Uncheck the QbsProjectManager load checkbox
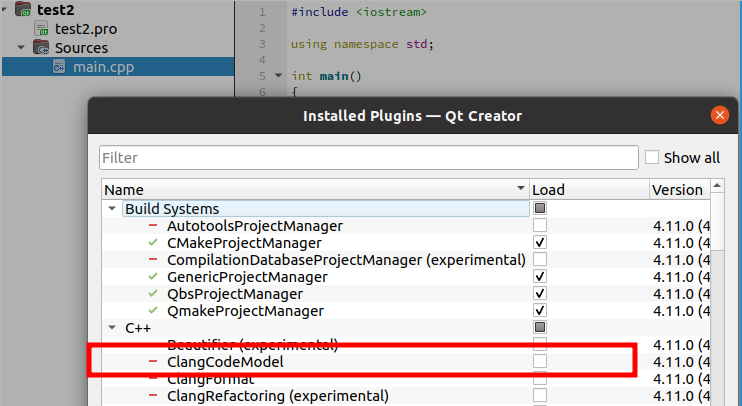This screenshot has width=742, height=406. 540,293
